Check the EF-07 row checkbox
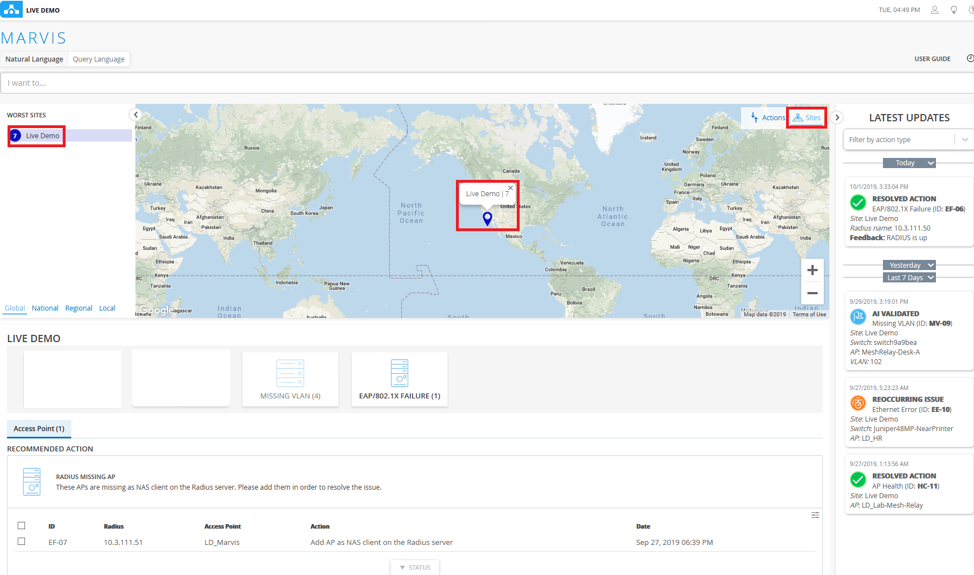Image resolution: width=974 pixels, height=575 pixels. click(x=21, y=542)
